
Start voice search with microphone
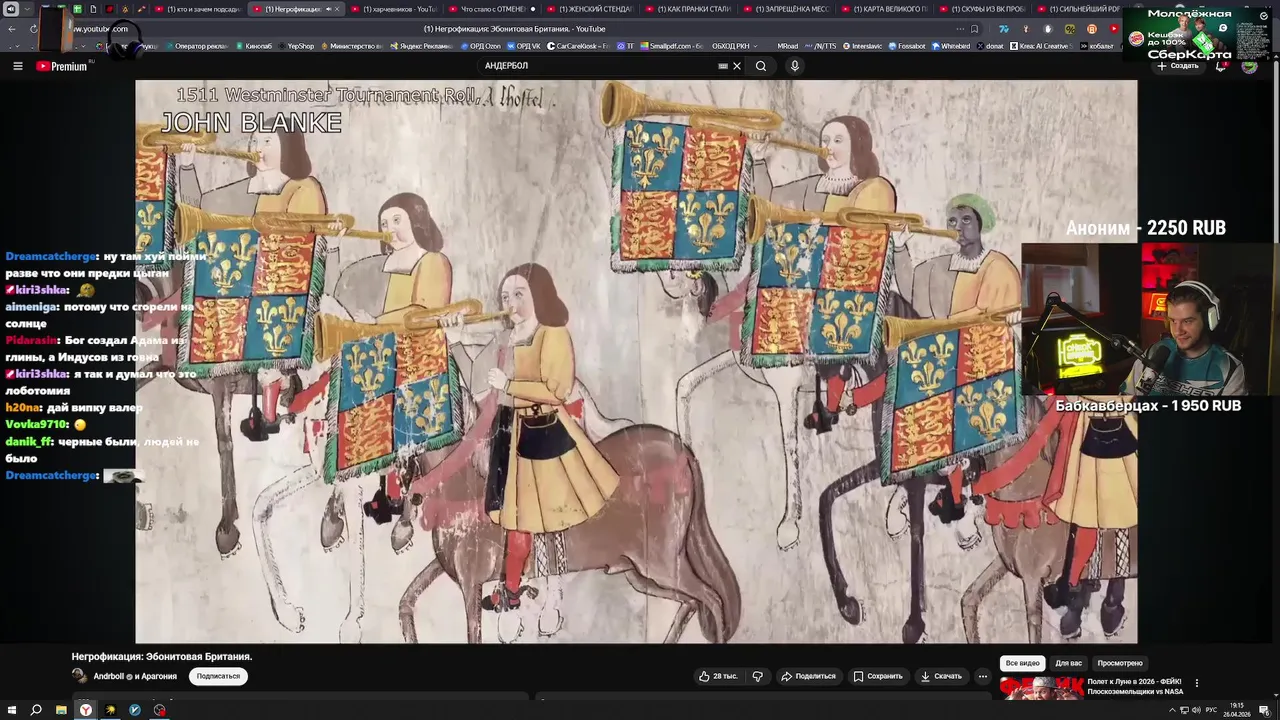click(x=795, y=66)
